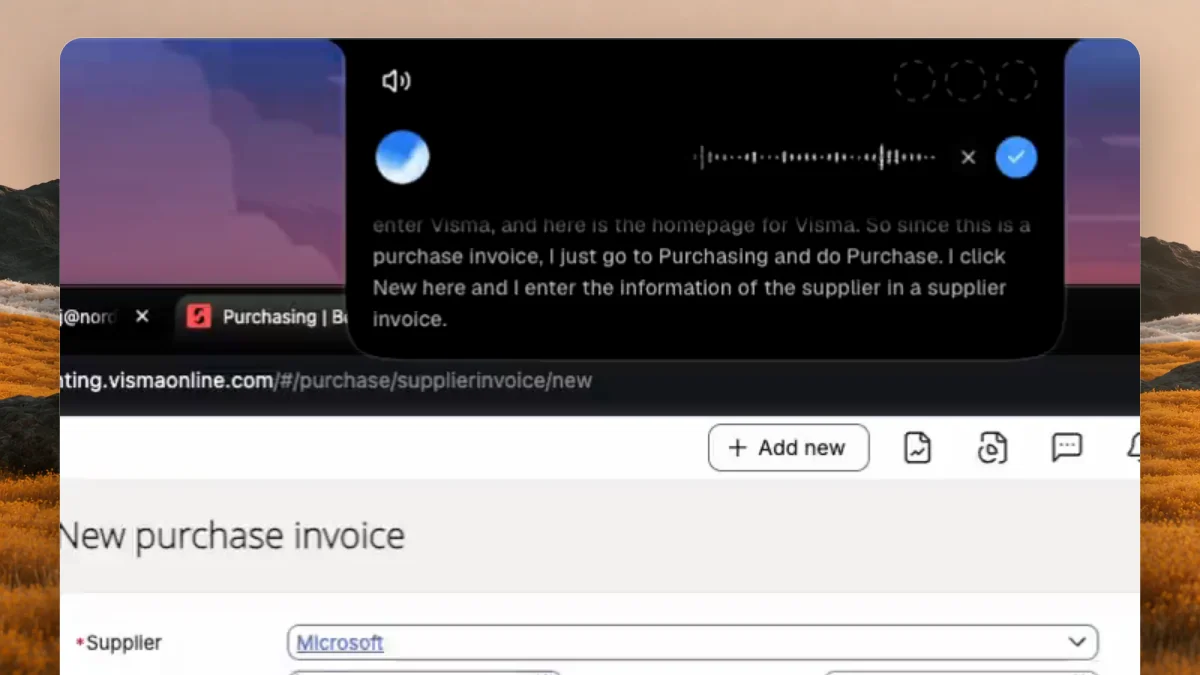Close the browser tab ending in @nord
This screenshot has height=675, width=1200.
point(142,316)
